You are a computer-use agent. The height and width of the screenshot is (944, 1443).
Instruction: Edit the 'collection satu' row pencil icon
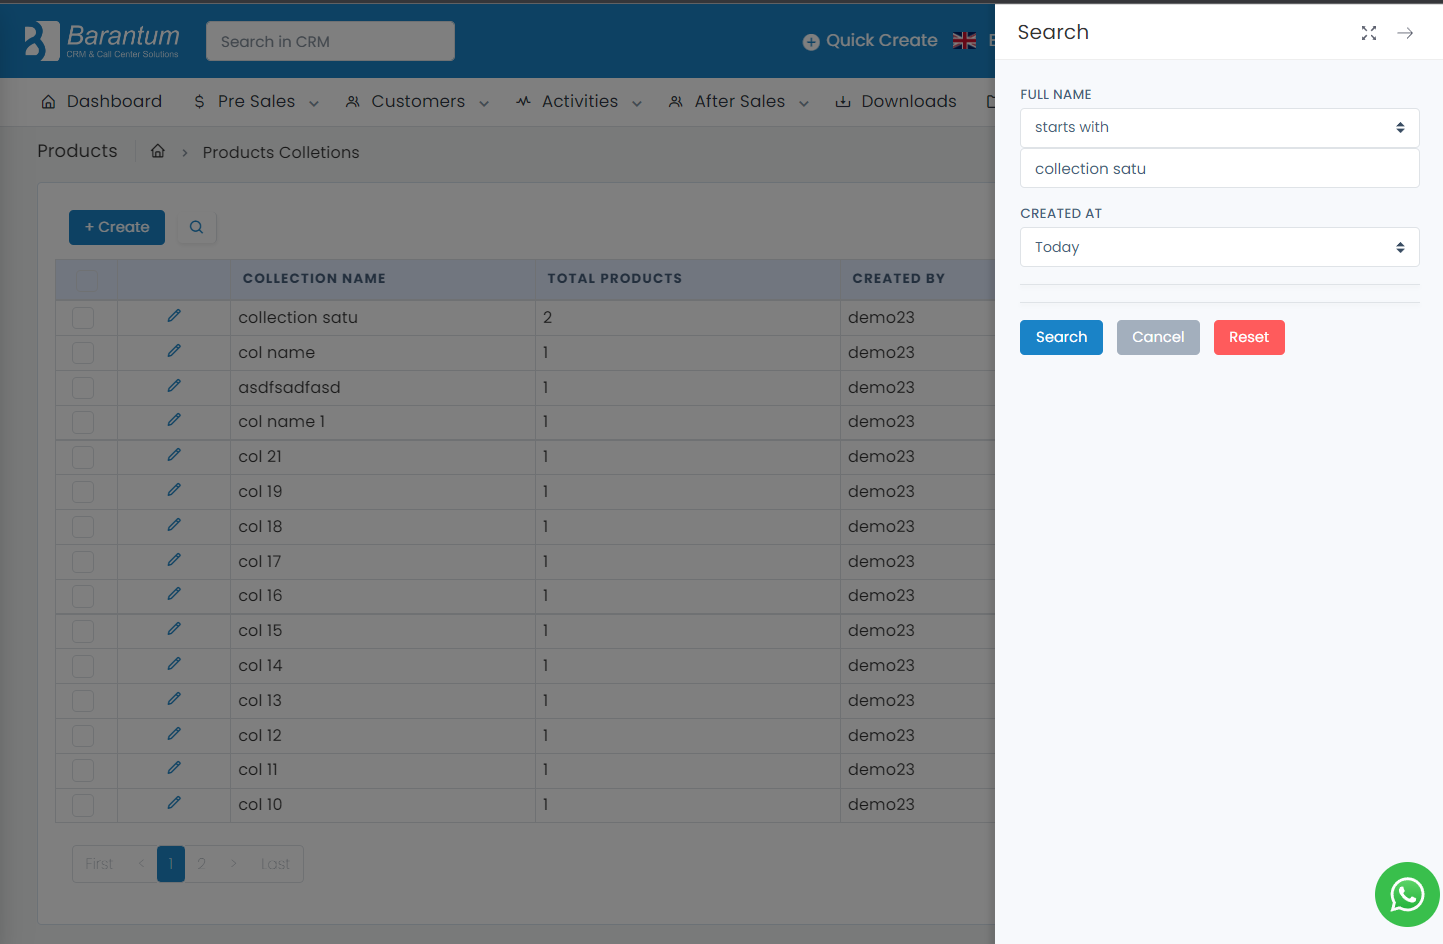(174, 316)
